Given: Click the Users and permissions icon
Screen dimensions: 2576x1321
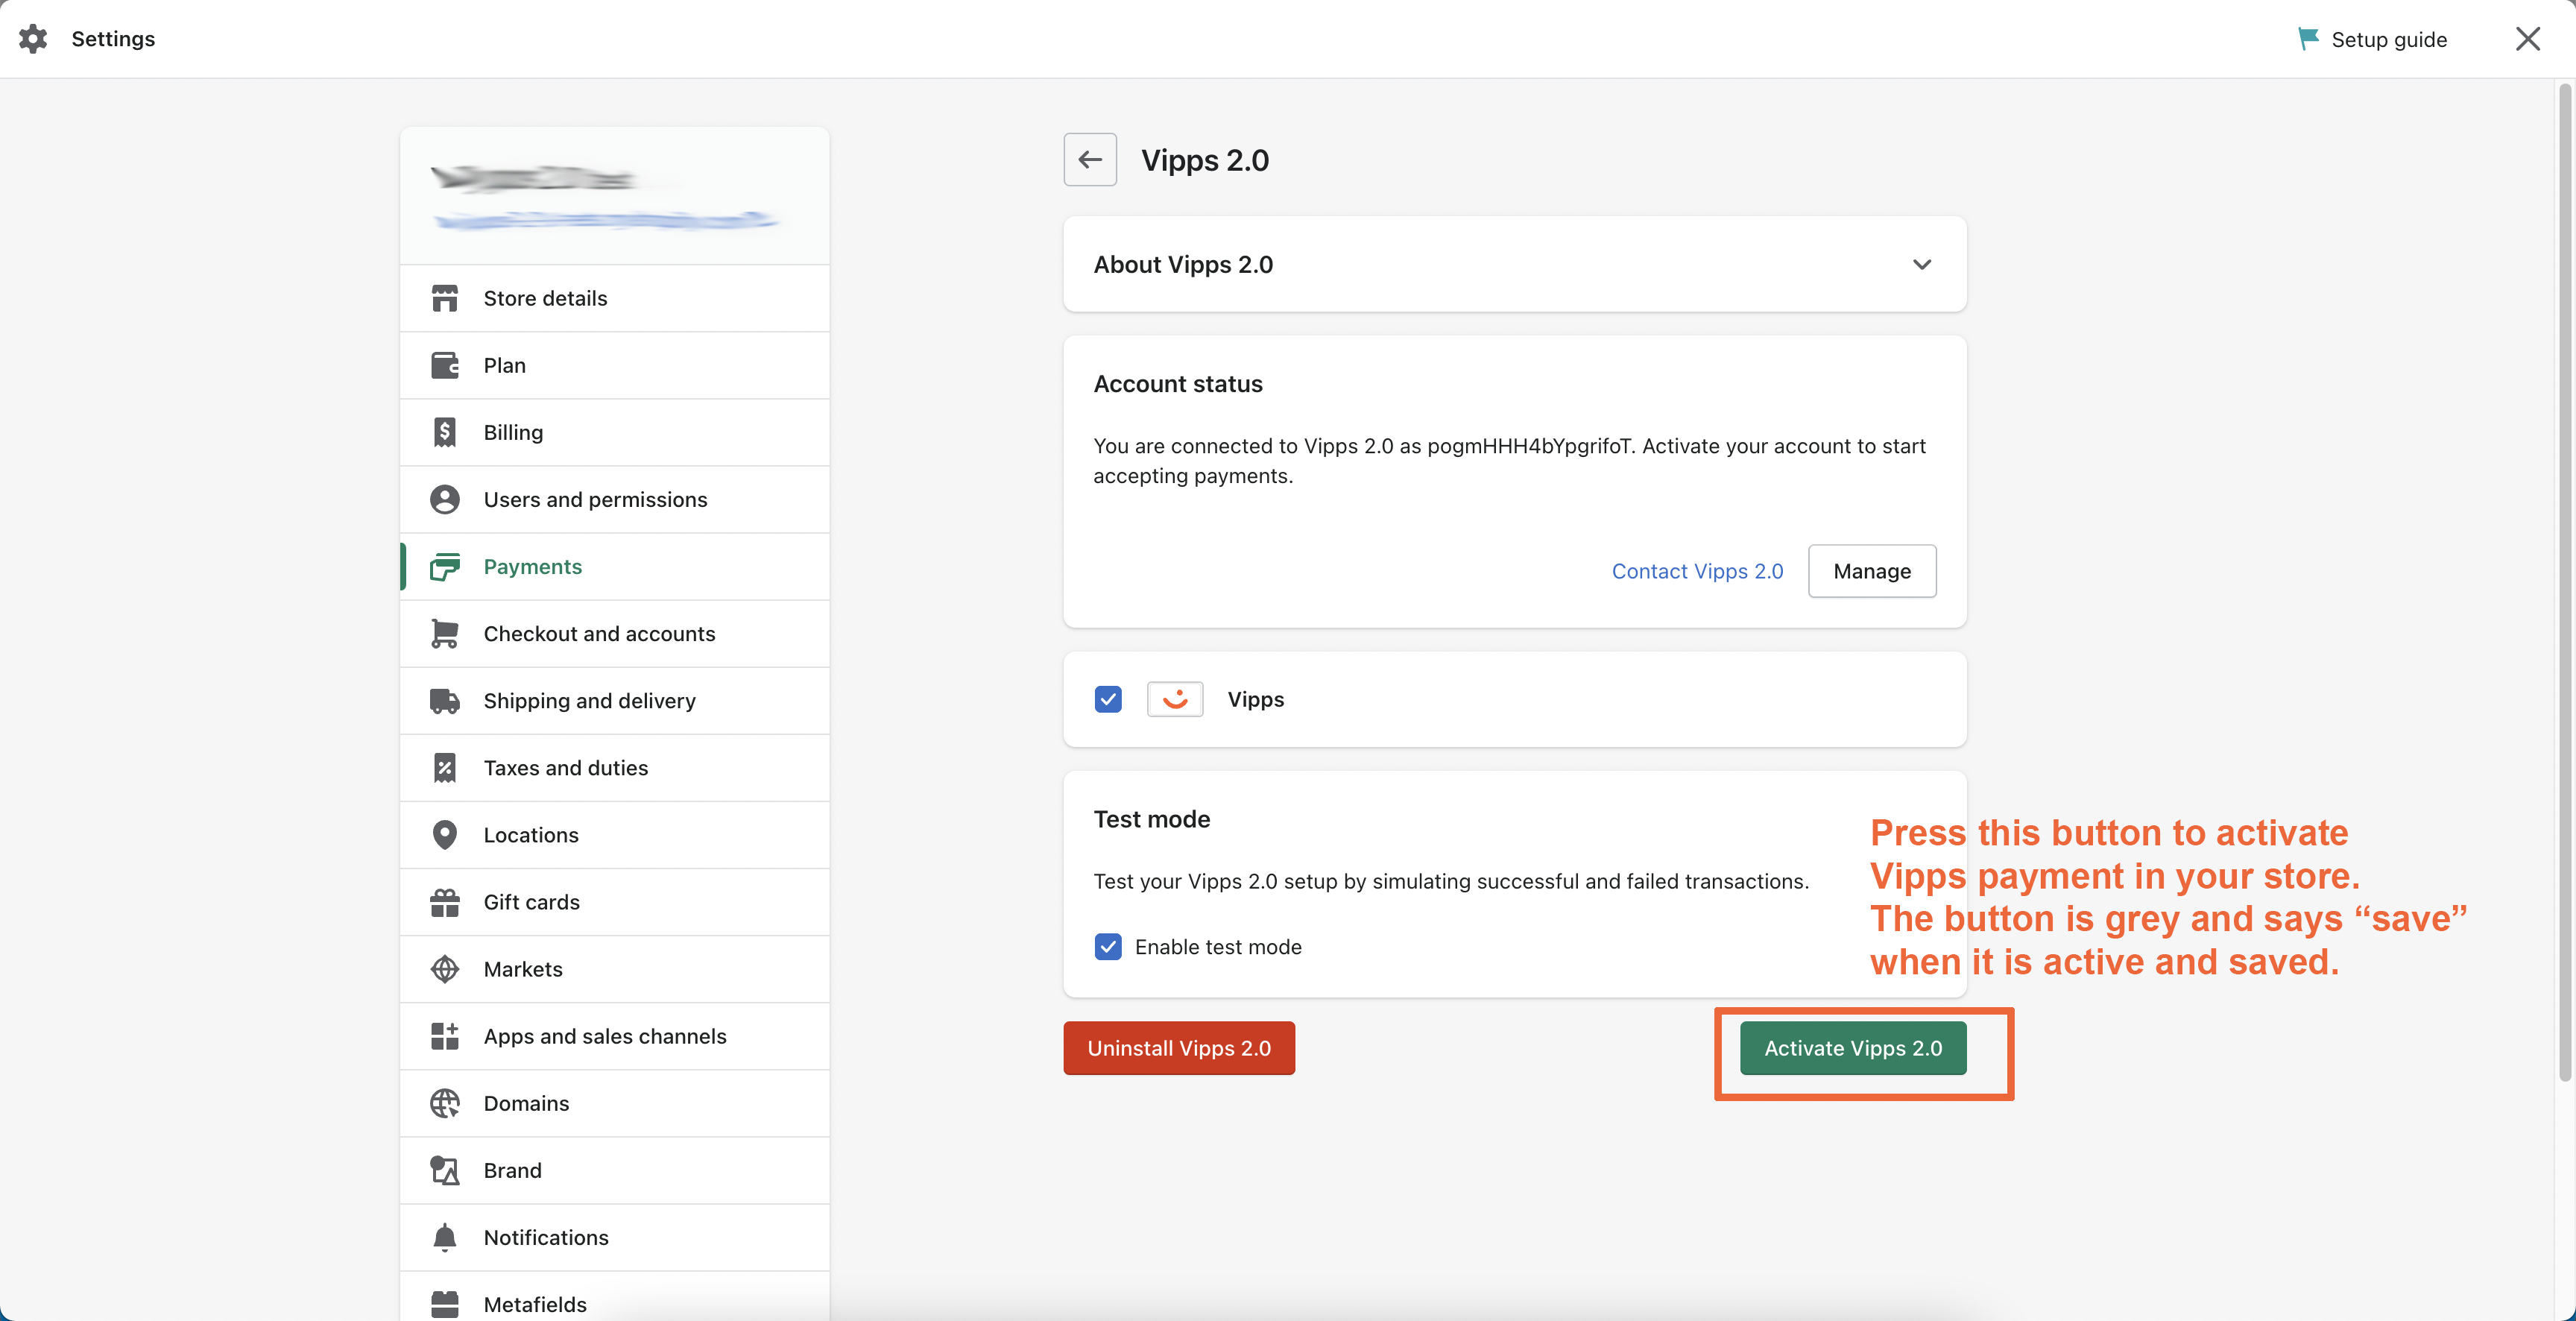Looking at the screenshot, I should (444, 499).
